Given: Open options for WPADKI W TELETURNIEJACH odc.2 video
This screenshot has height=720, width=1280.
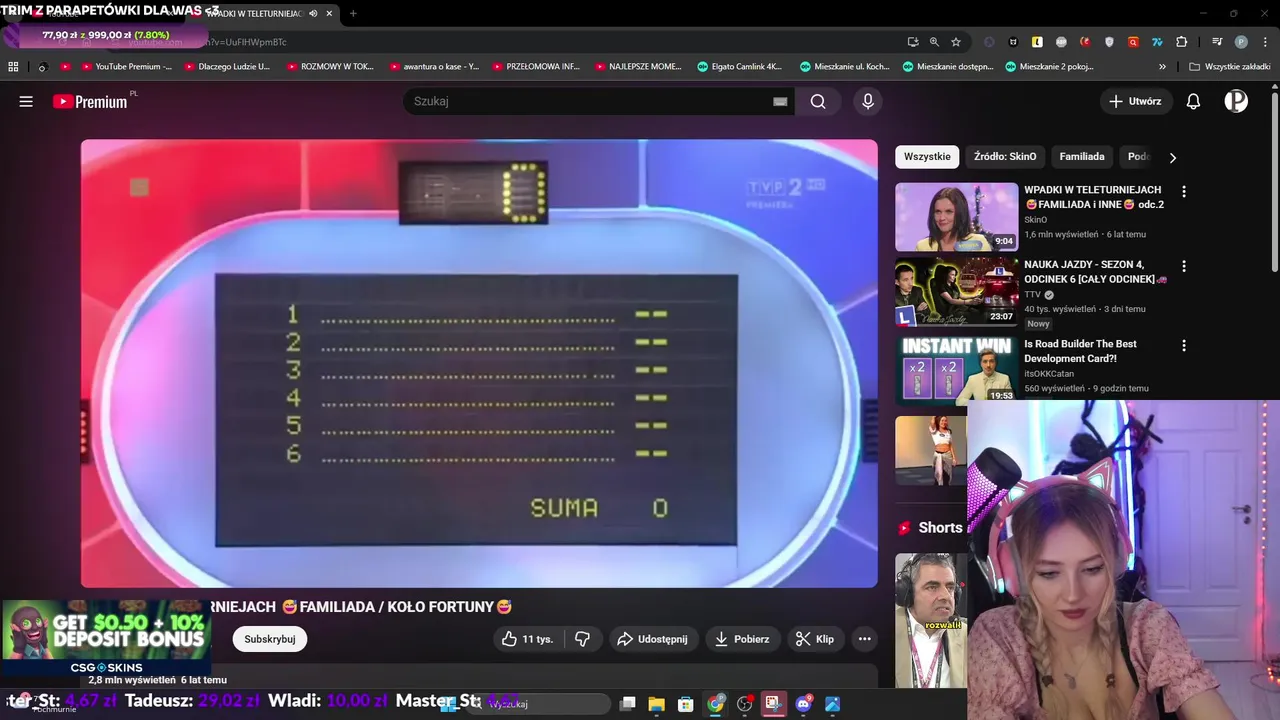Looking at the screenshot, I should point(1184,191).
